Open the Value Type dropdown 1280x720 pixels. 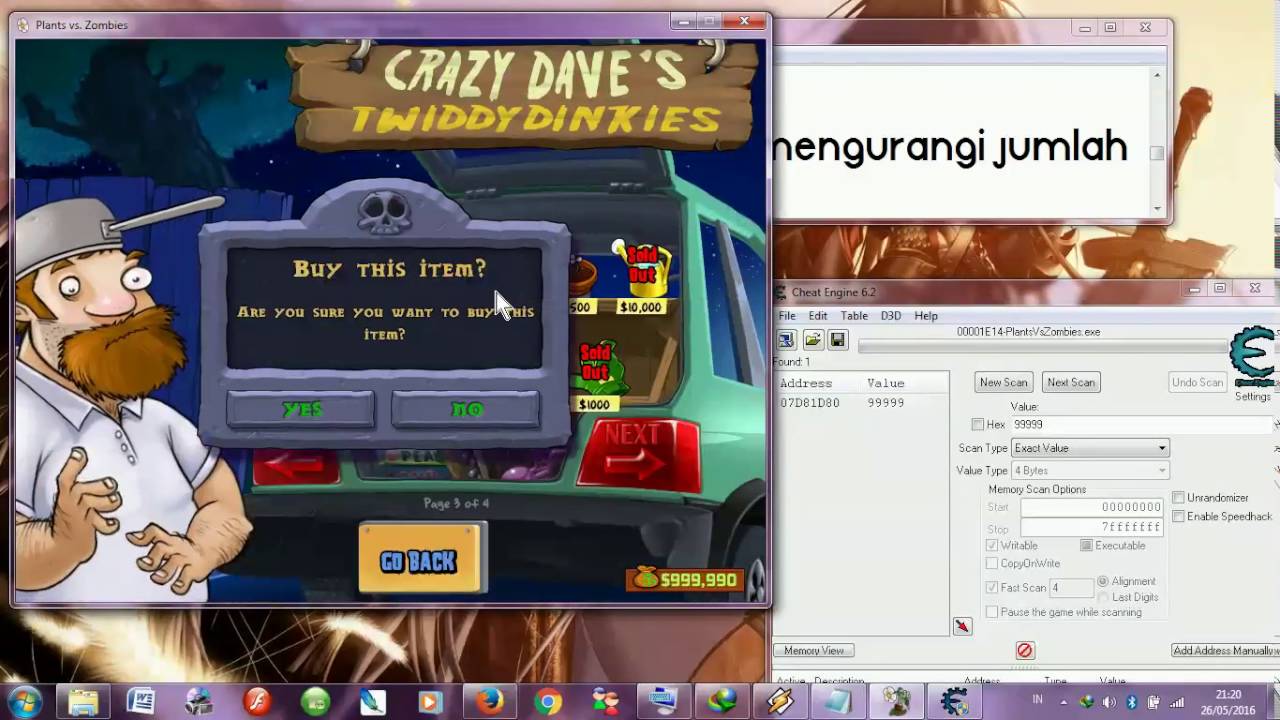tap(1090, 470)
